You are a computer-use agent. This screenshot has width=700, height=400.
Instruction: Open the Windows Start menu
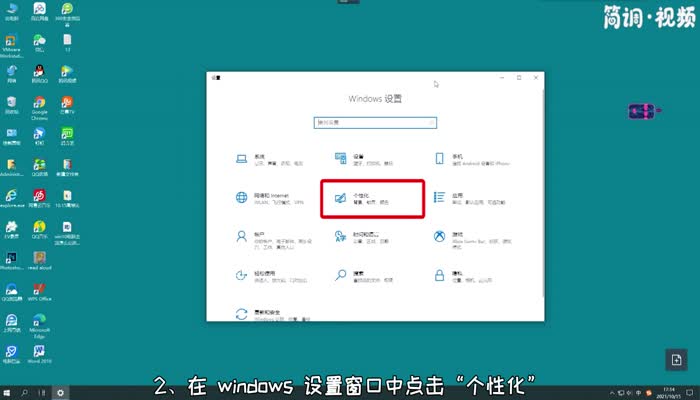tap(7, 393)
